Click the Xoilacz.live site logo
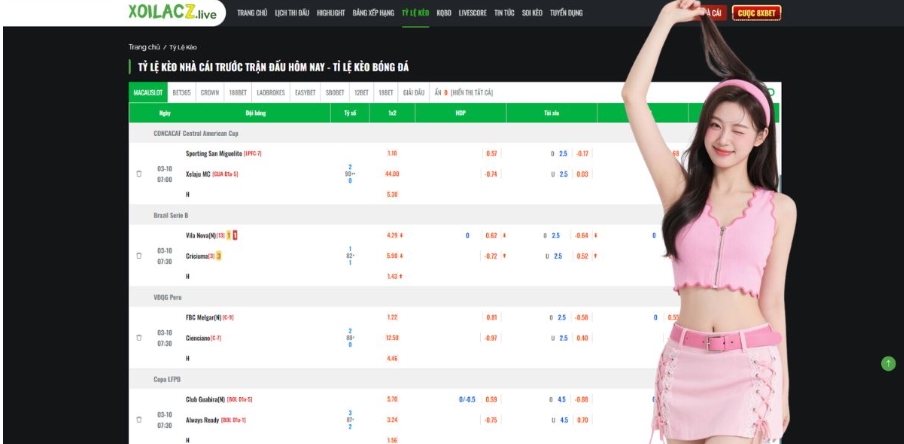The height and width of the screenshot is (444, 904). [x=172, y=13]
